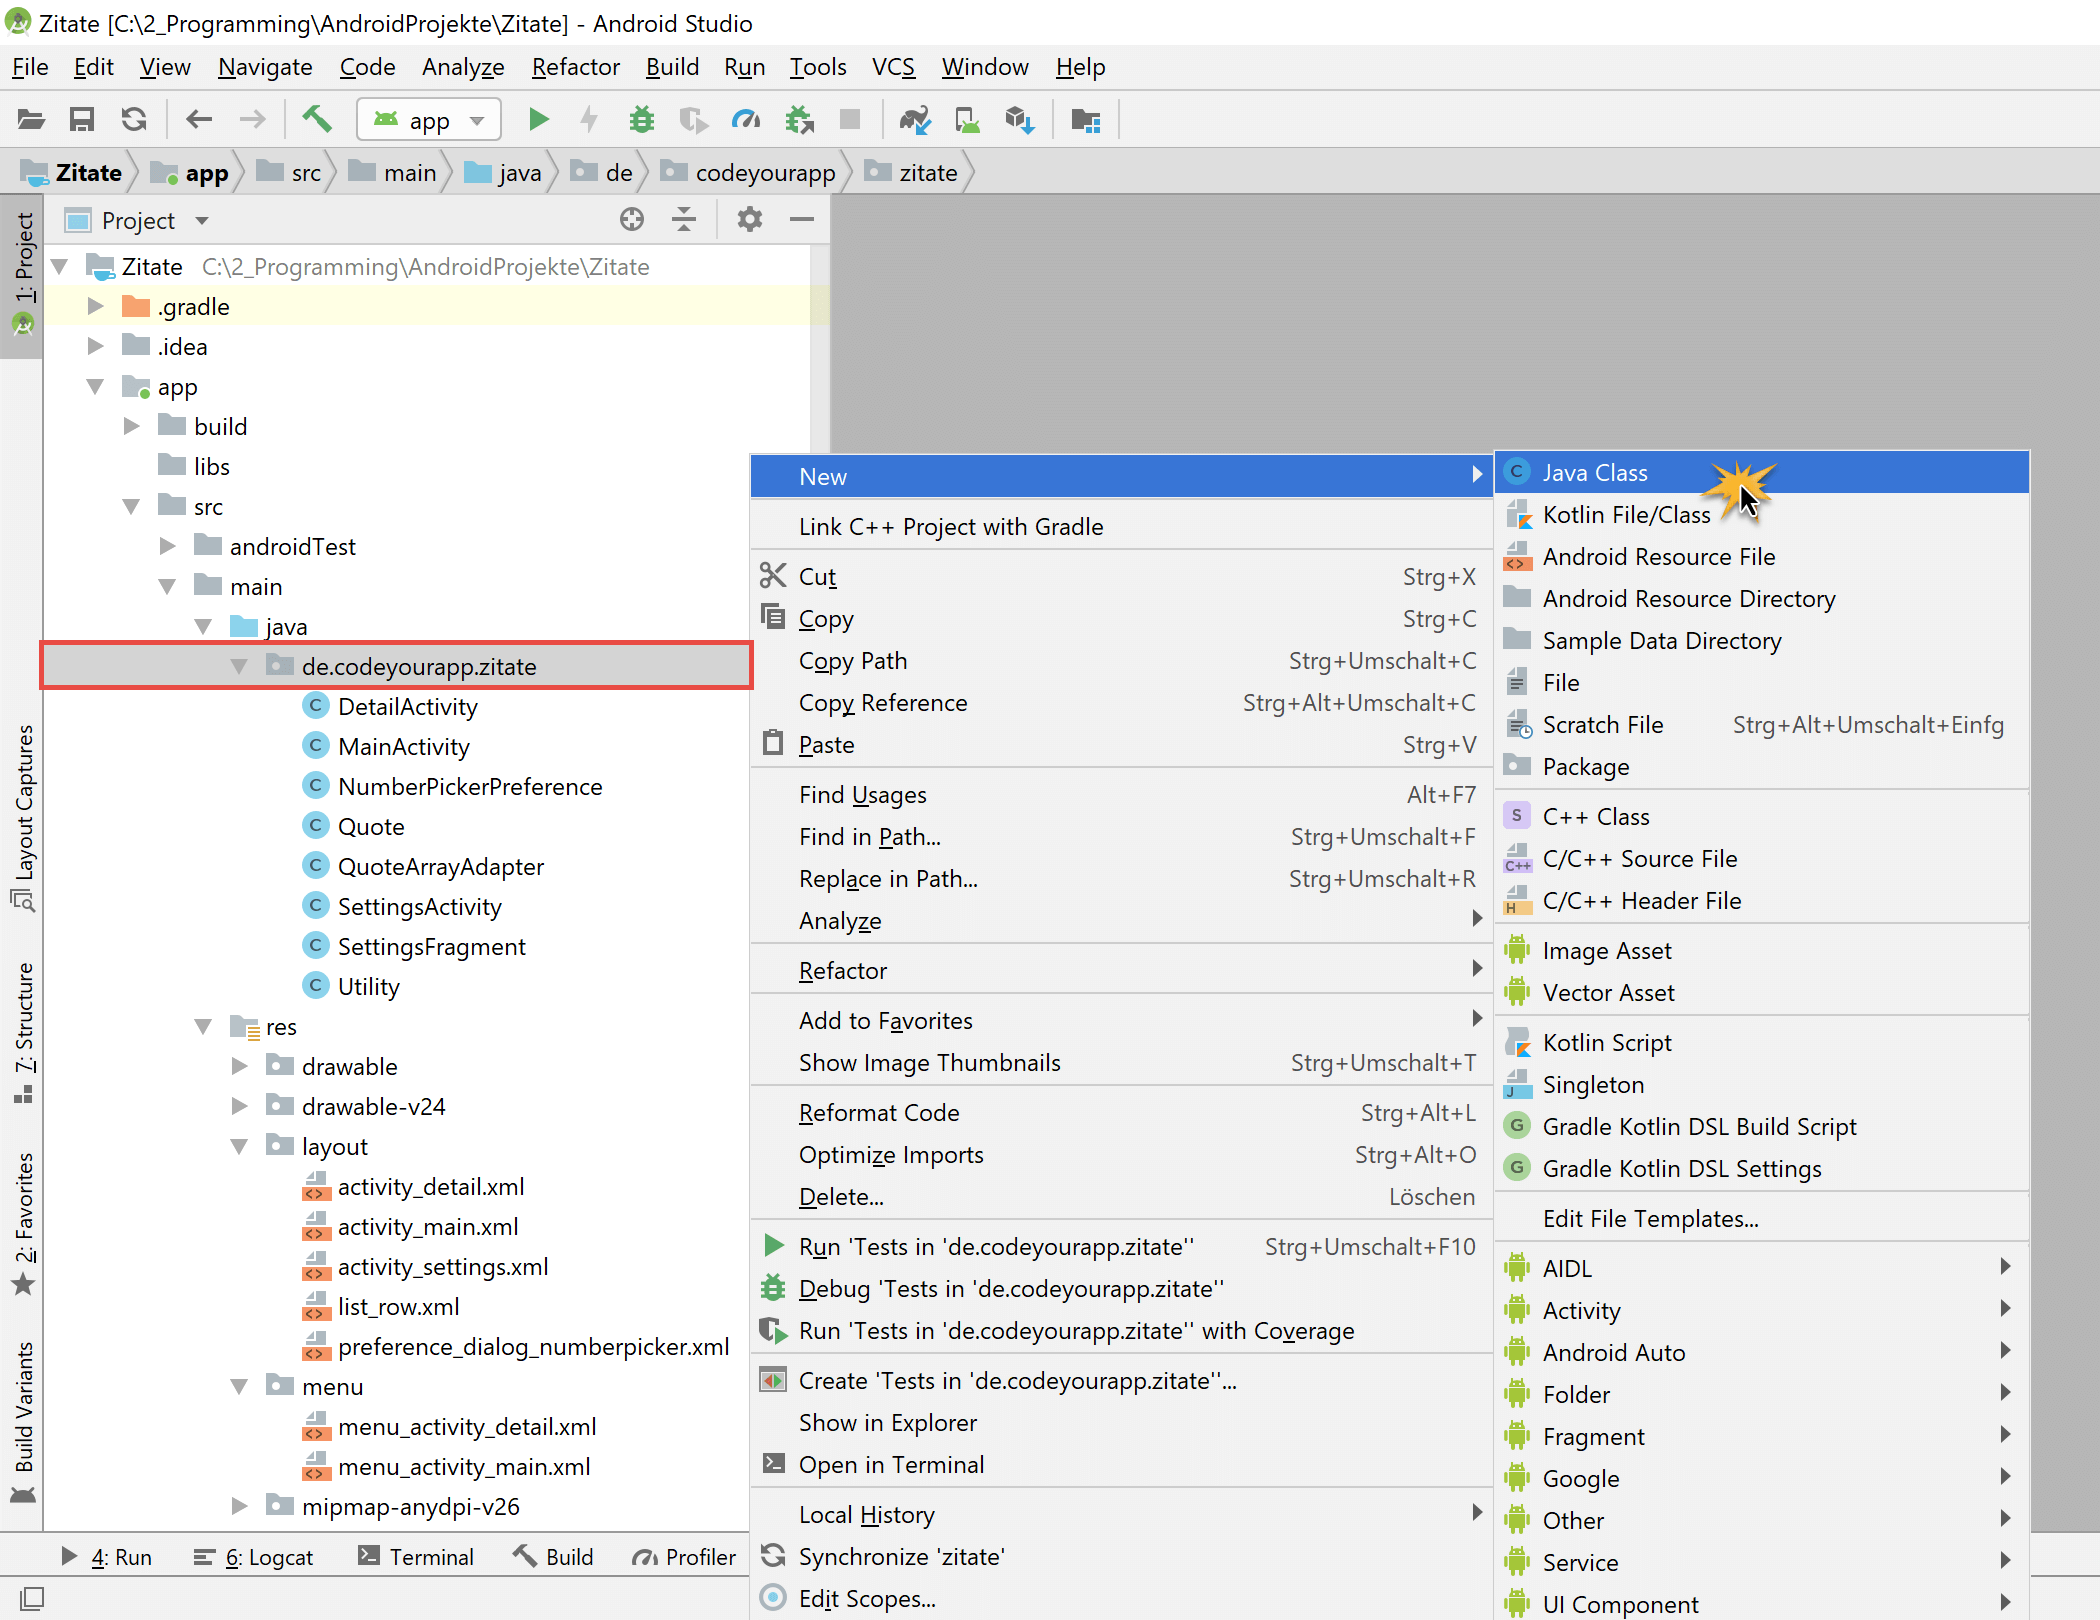Select Edit File Templates… entry
Image resolution: width=2100 pixels, height=1620 pixels.
(1761, 1218)
